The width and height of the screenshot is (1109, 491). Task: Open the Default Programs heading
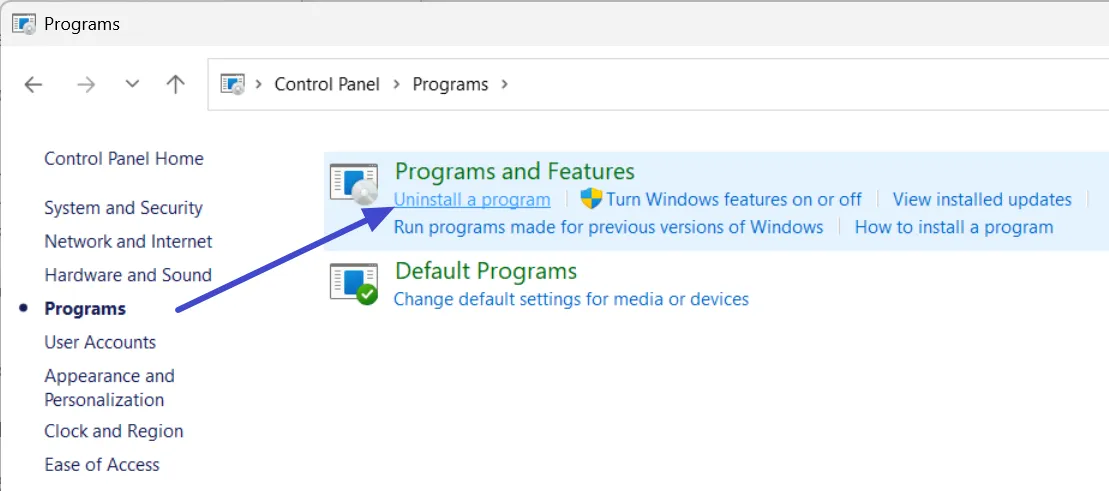[486, 271]
